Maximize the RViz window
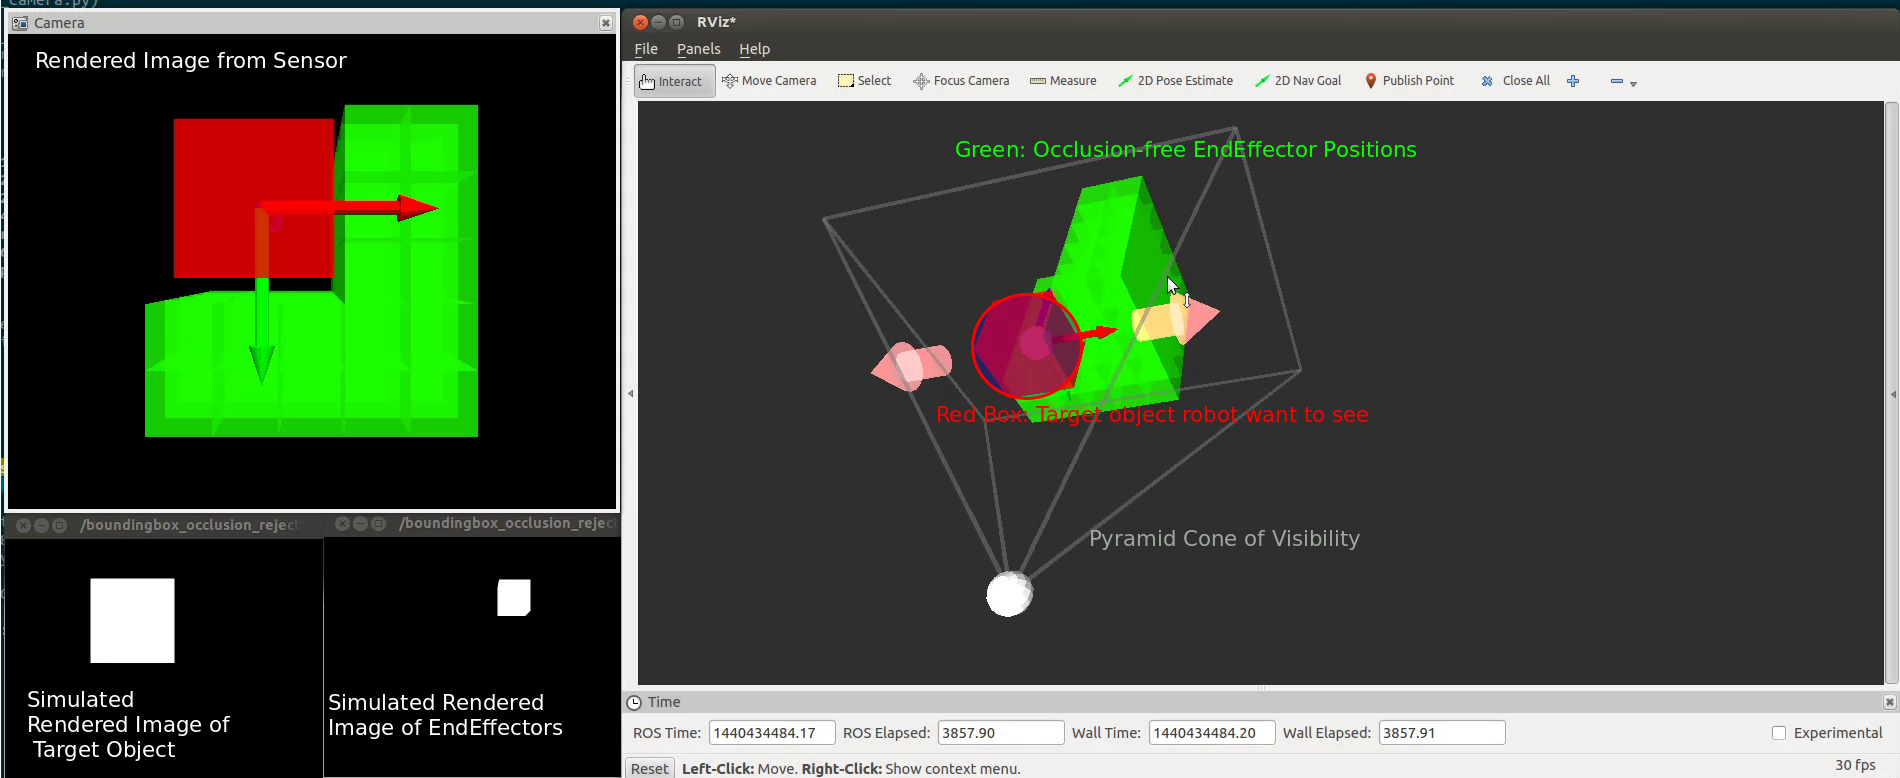The width and height of the screenshot is (1900, 778). pos(676,22)
